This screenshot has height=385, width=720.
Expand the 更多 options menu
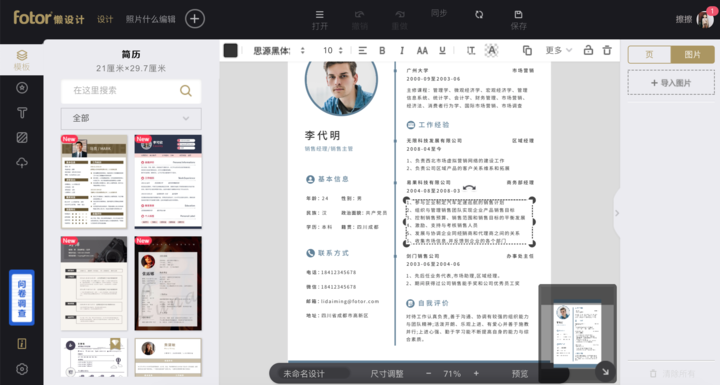(x=559, y=50)
